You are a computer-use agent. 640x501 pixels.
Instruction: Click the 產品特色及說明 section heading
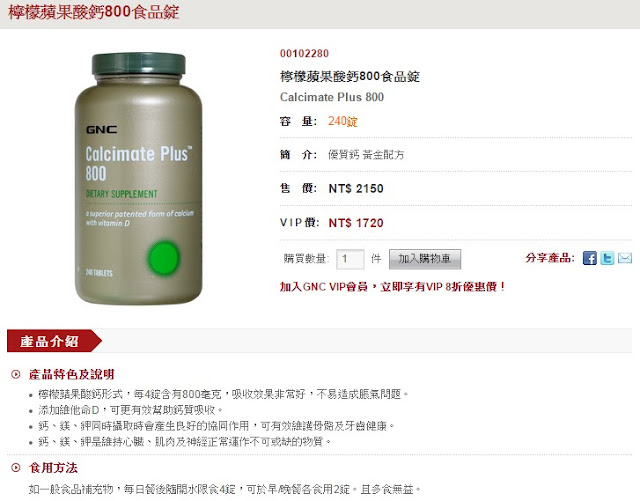coord(72,374)
